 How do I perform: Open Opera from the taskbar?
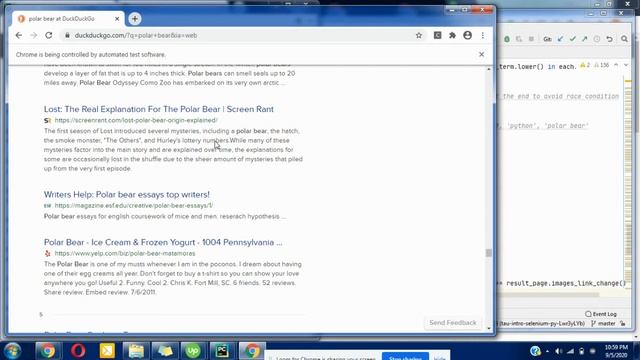pyautogui.click(x=78, y=351)
